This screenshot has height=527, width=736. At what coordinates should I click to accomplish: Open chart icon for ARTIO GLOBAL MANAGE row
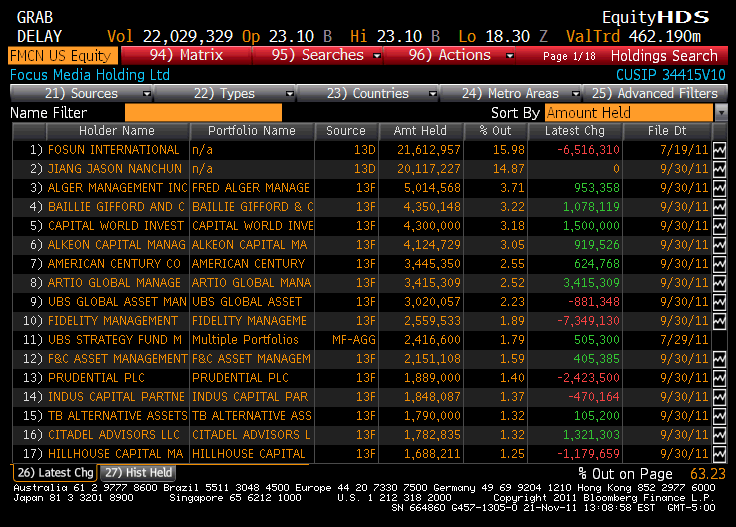(719, 283)
